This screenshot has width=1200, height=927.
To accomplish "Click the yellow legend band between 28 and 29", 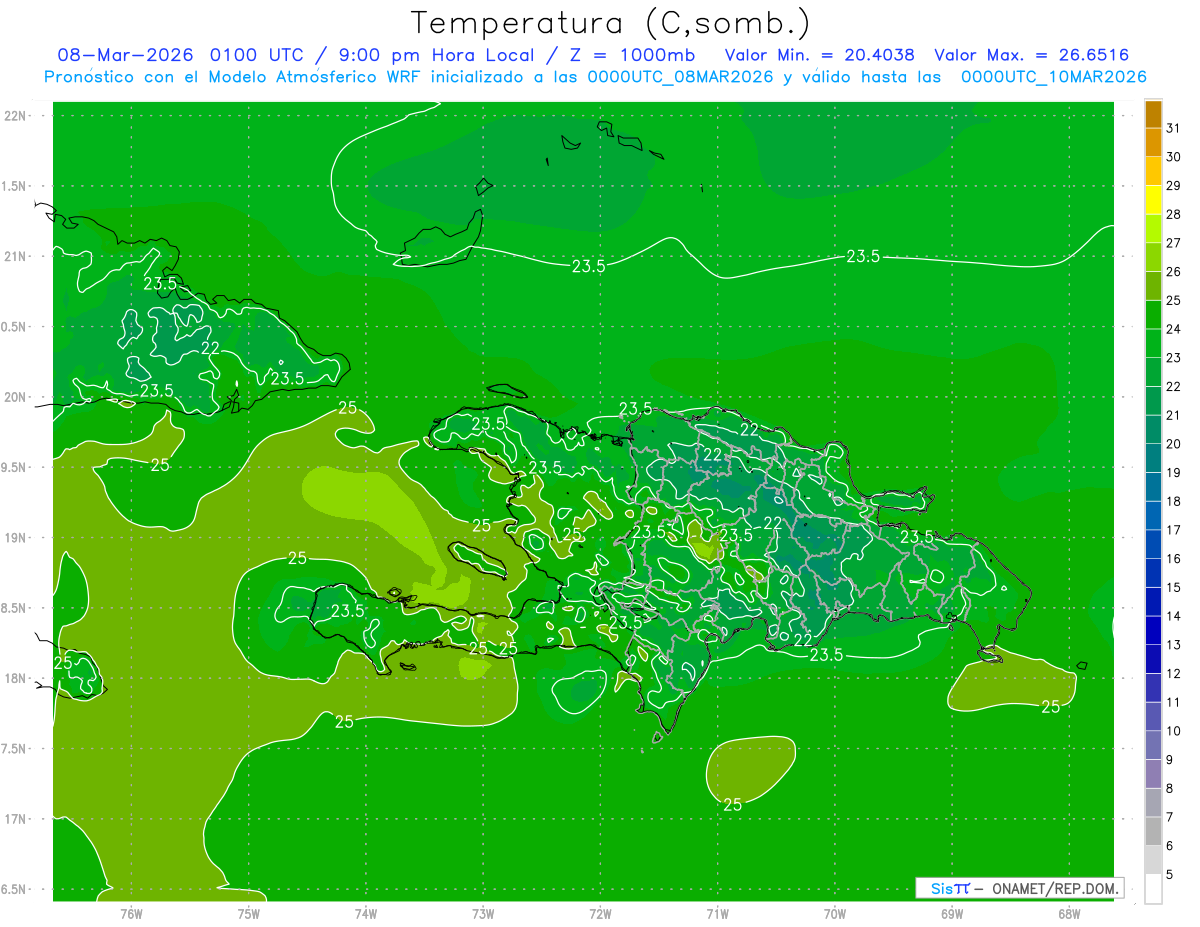I will tap(1153, 200).
